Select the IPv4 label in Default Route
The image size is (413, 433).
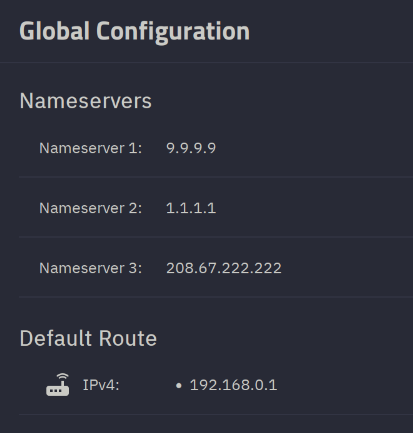[x=101, y=385]
